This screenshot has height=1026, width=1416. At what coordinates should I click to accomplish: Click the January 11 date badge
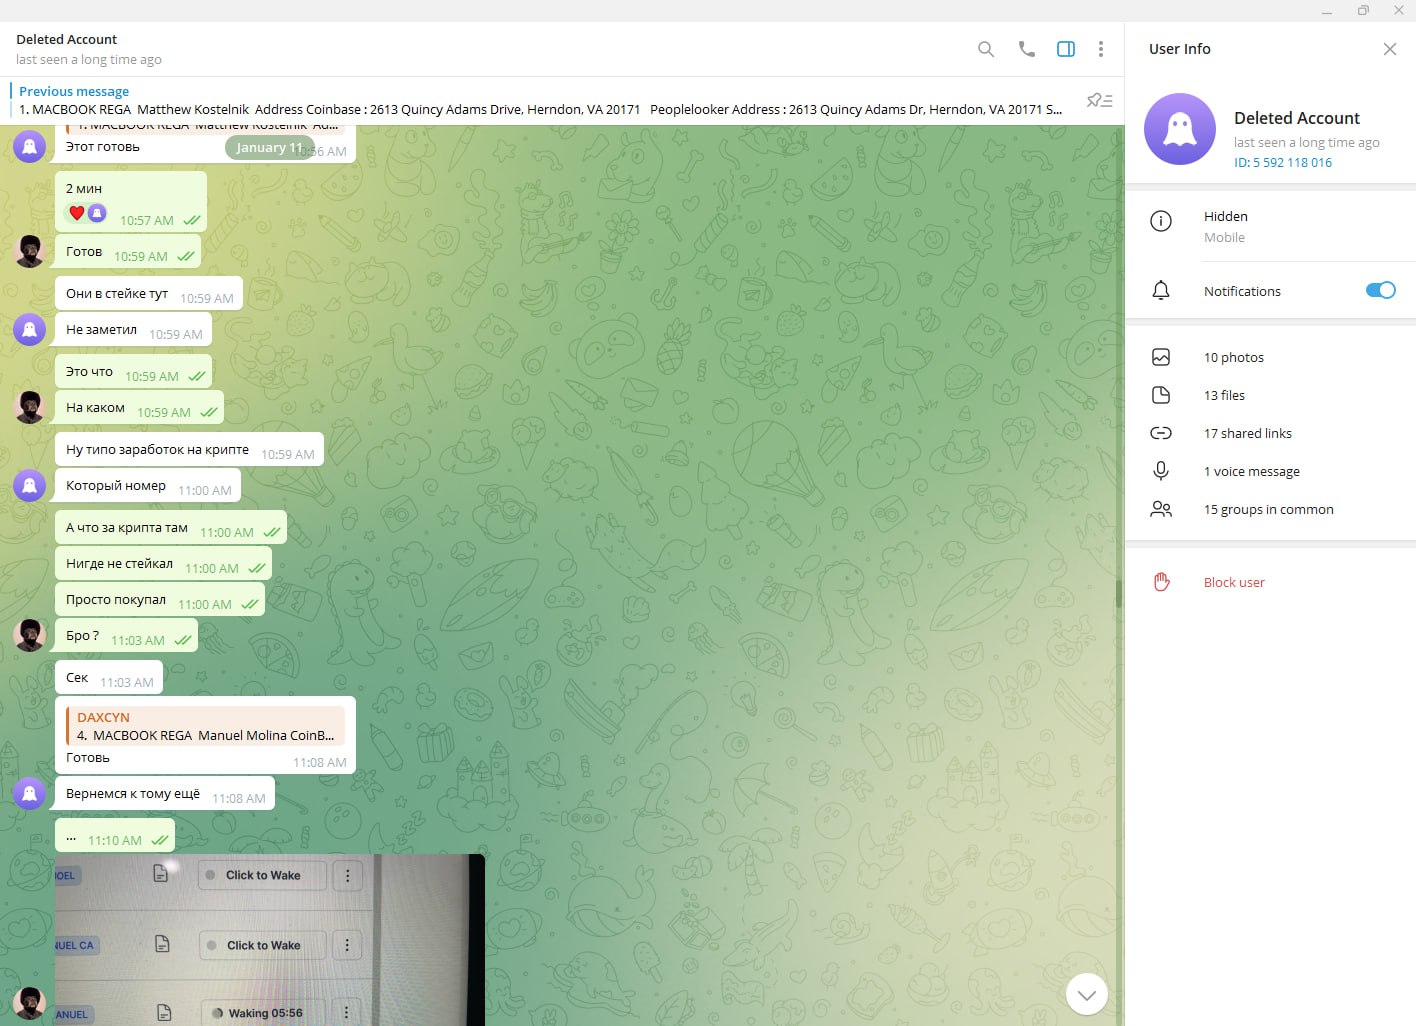[x=269, y=147]
